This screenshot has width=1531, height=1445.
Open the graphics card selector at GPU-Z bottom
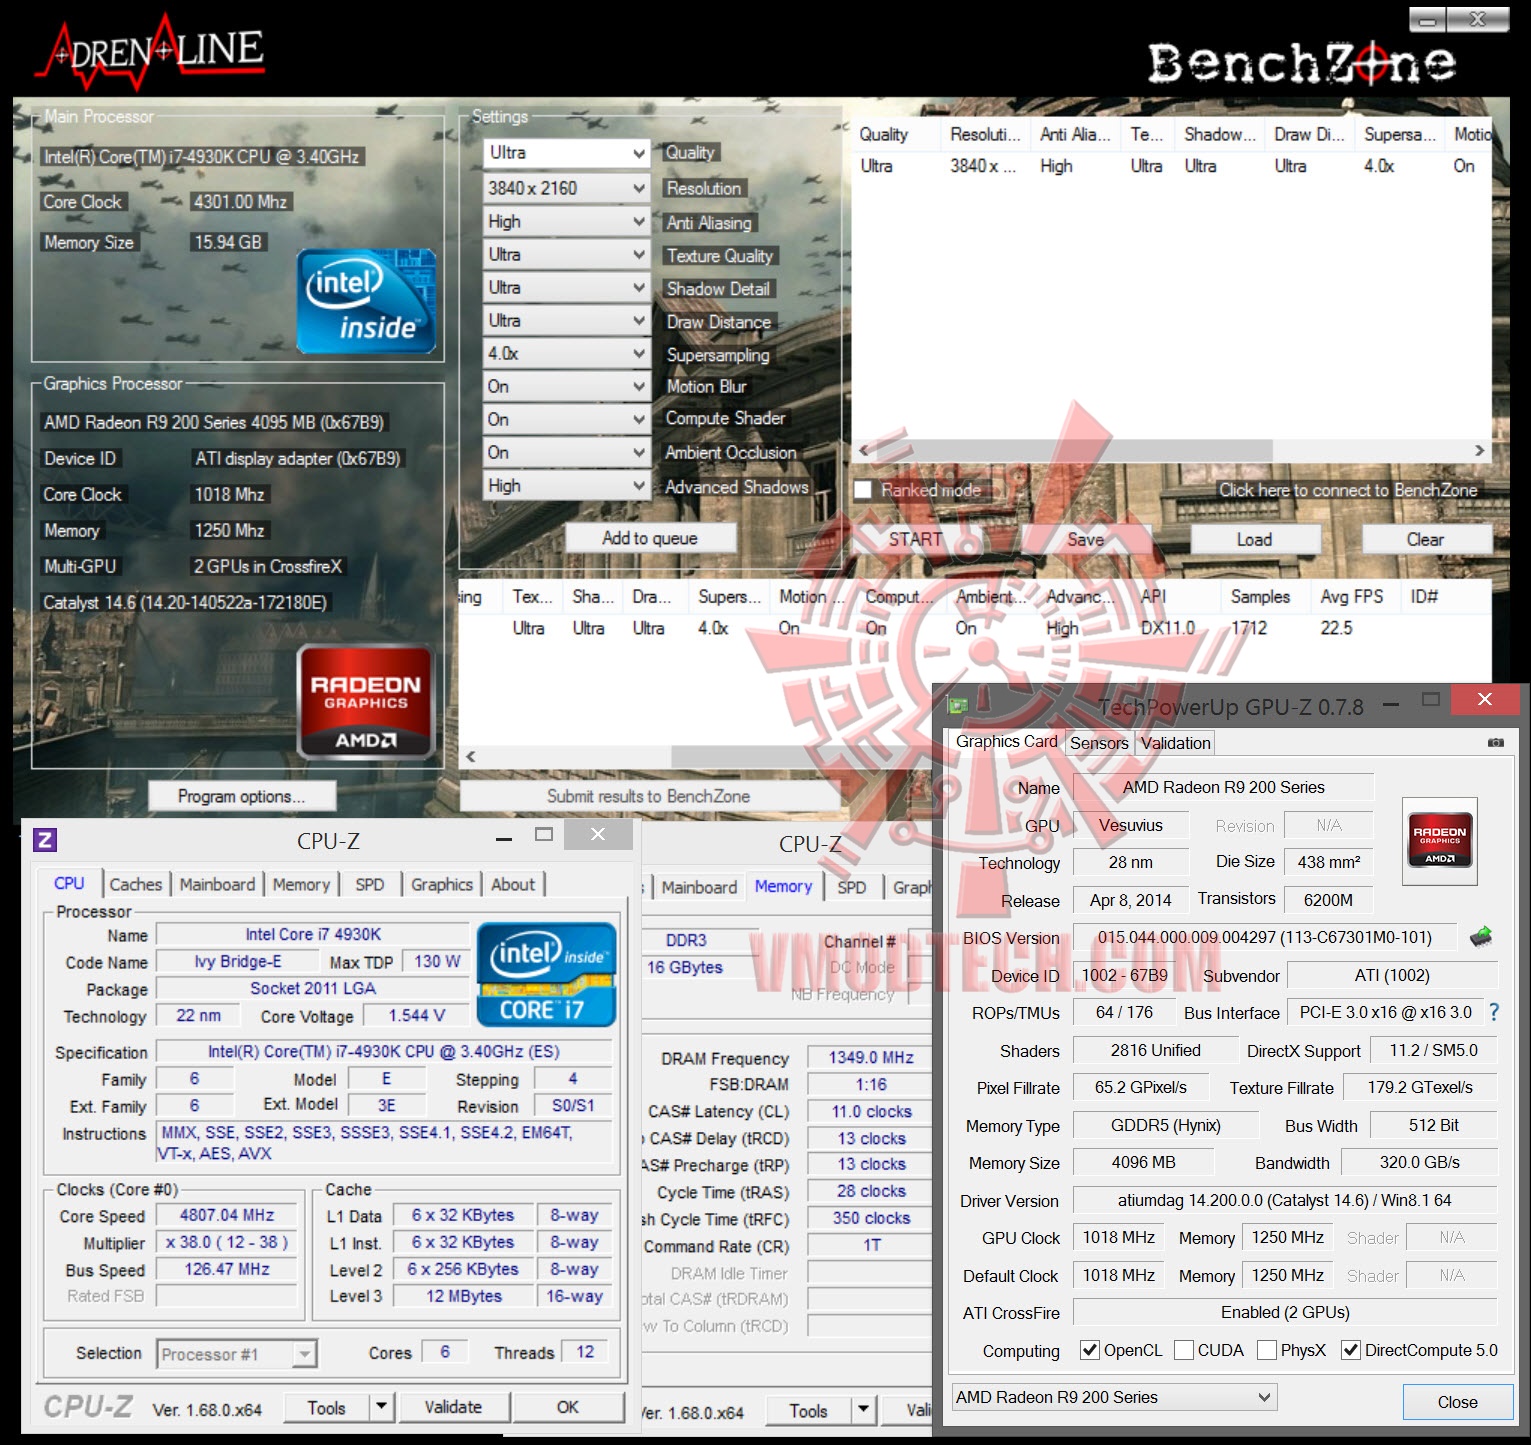(x=1114, y=1397)
